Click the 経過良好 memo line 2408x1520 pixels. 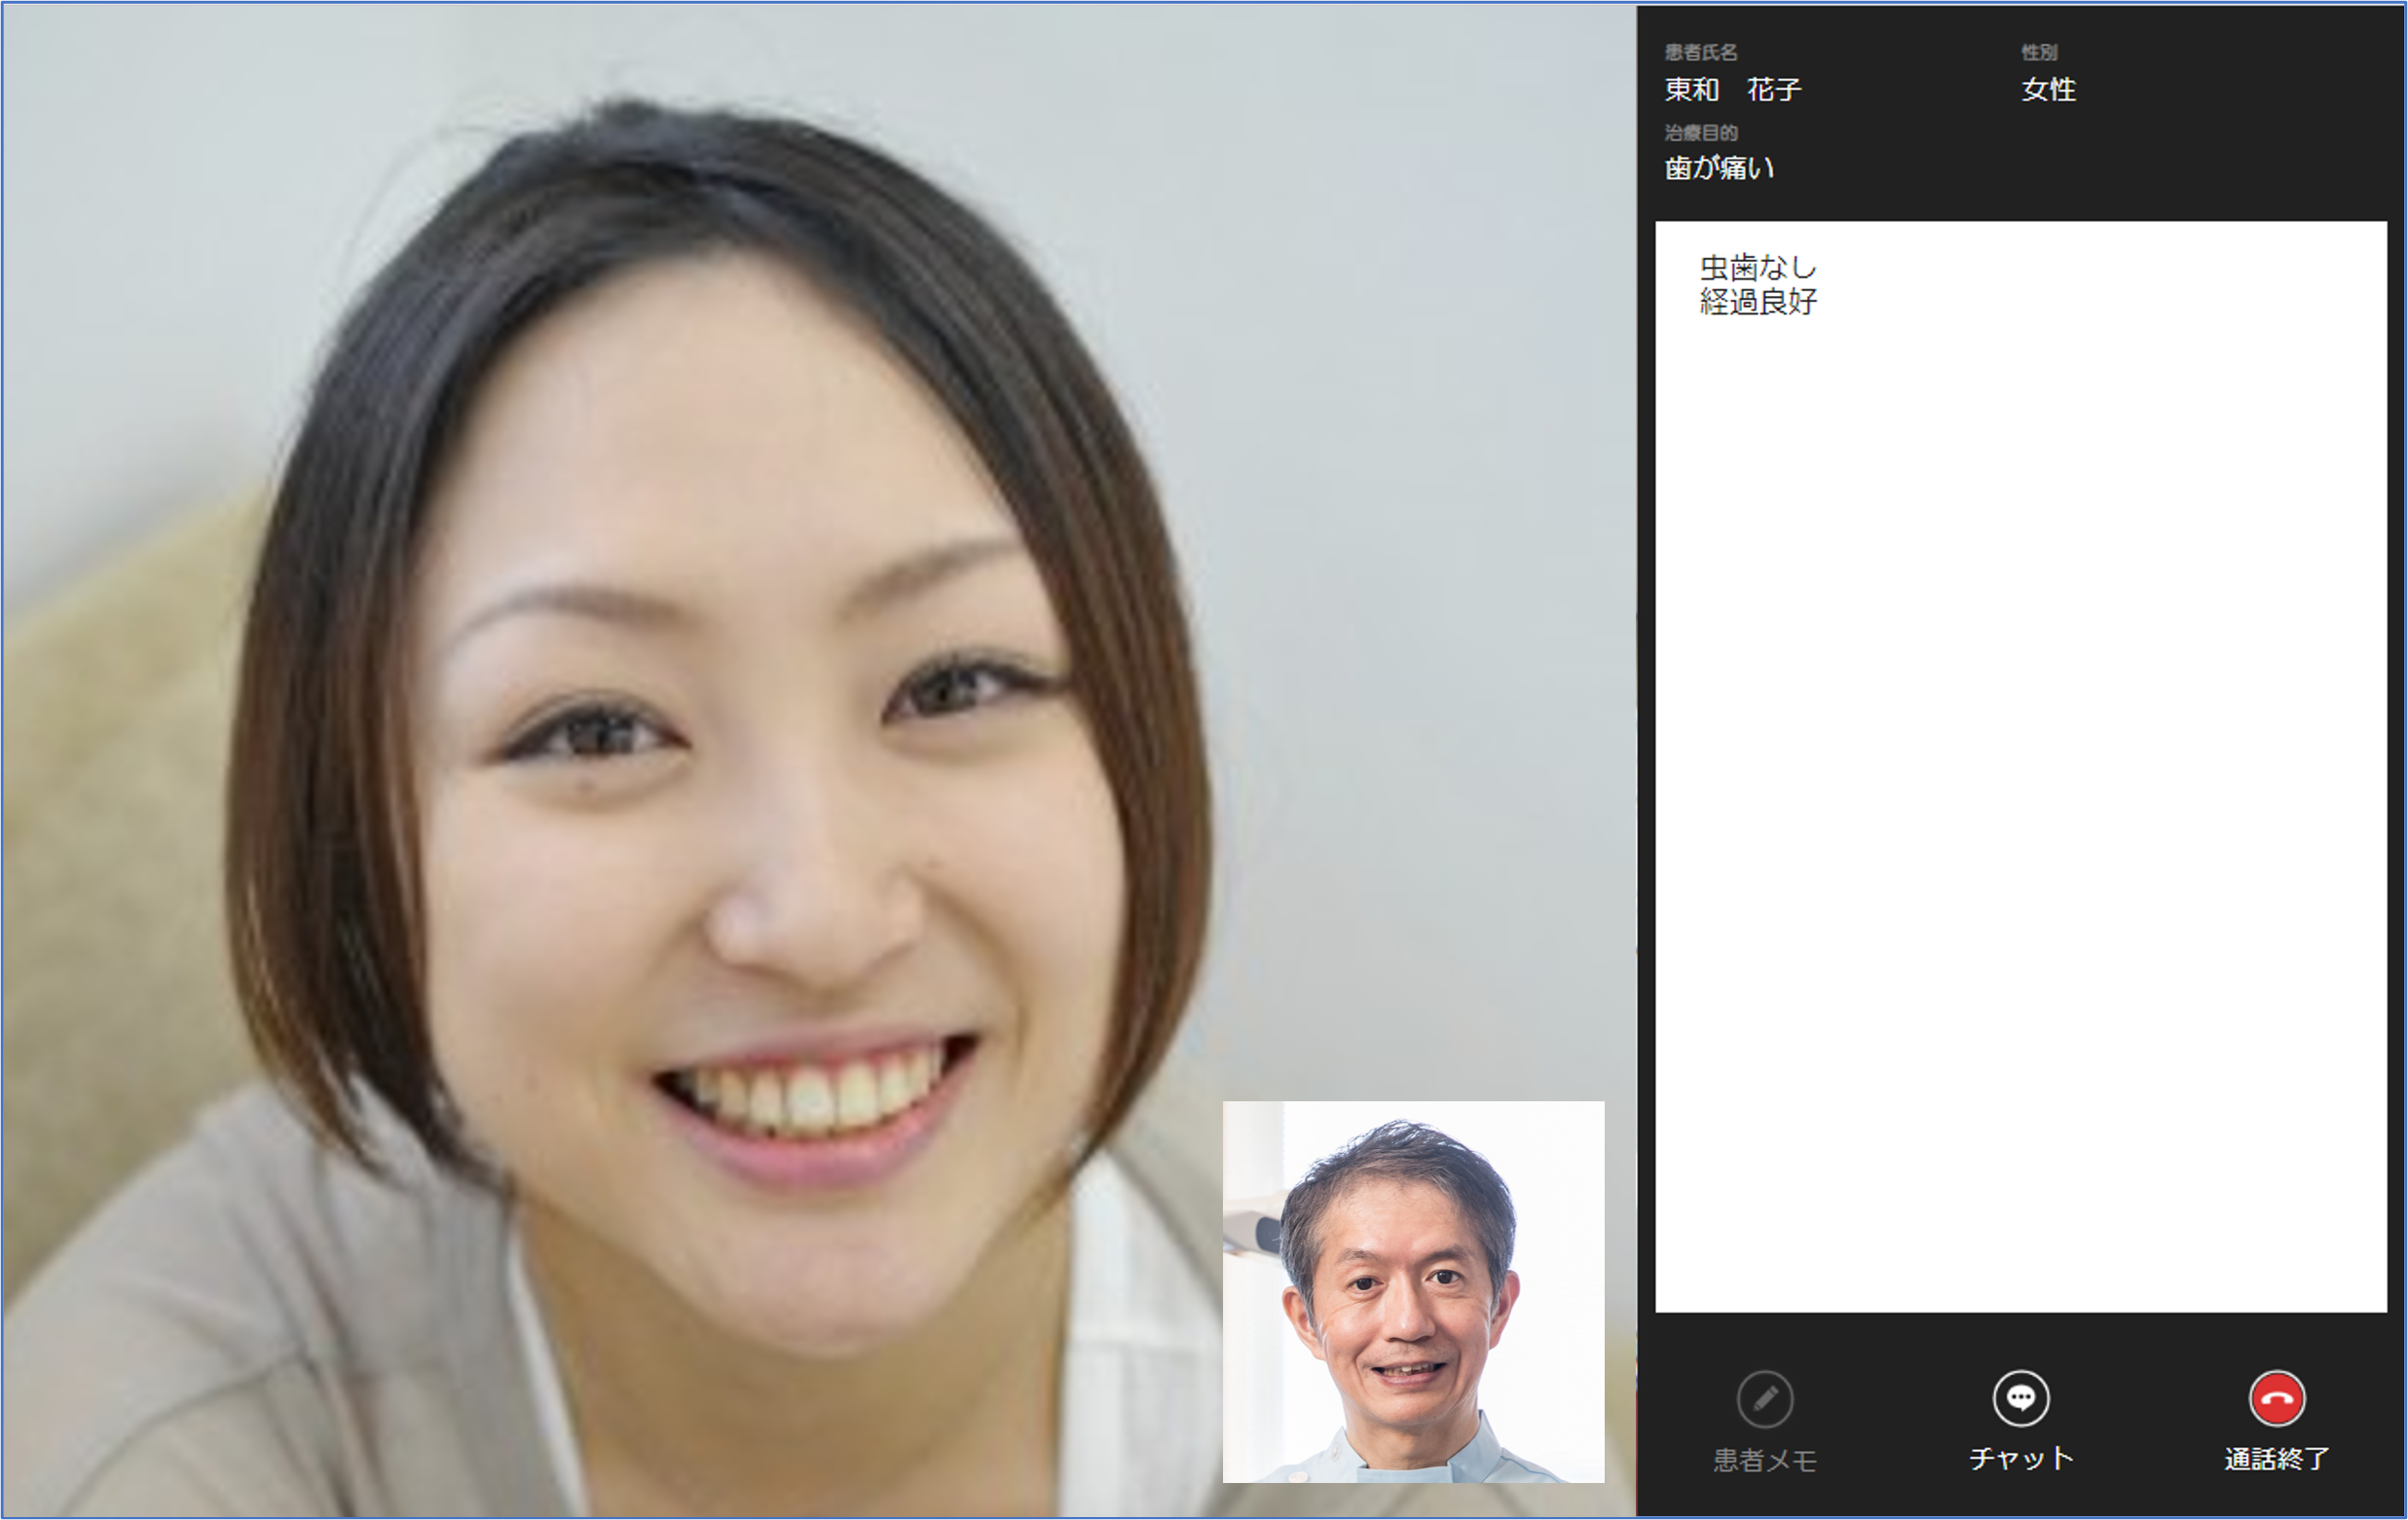click(x=1757, y=302)
